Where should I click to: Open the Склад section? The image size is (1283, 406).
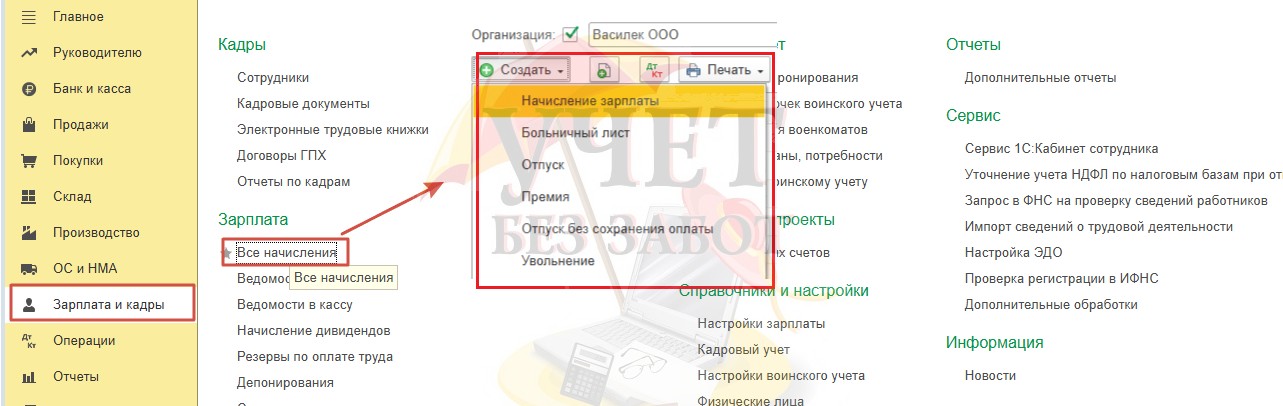tap(72, 196)
